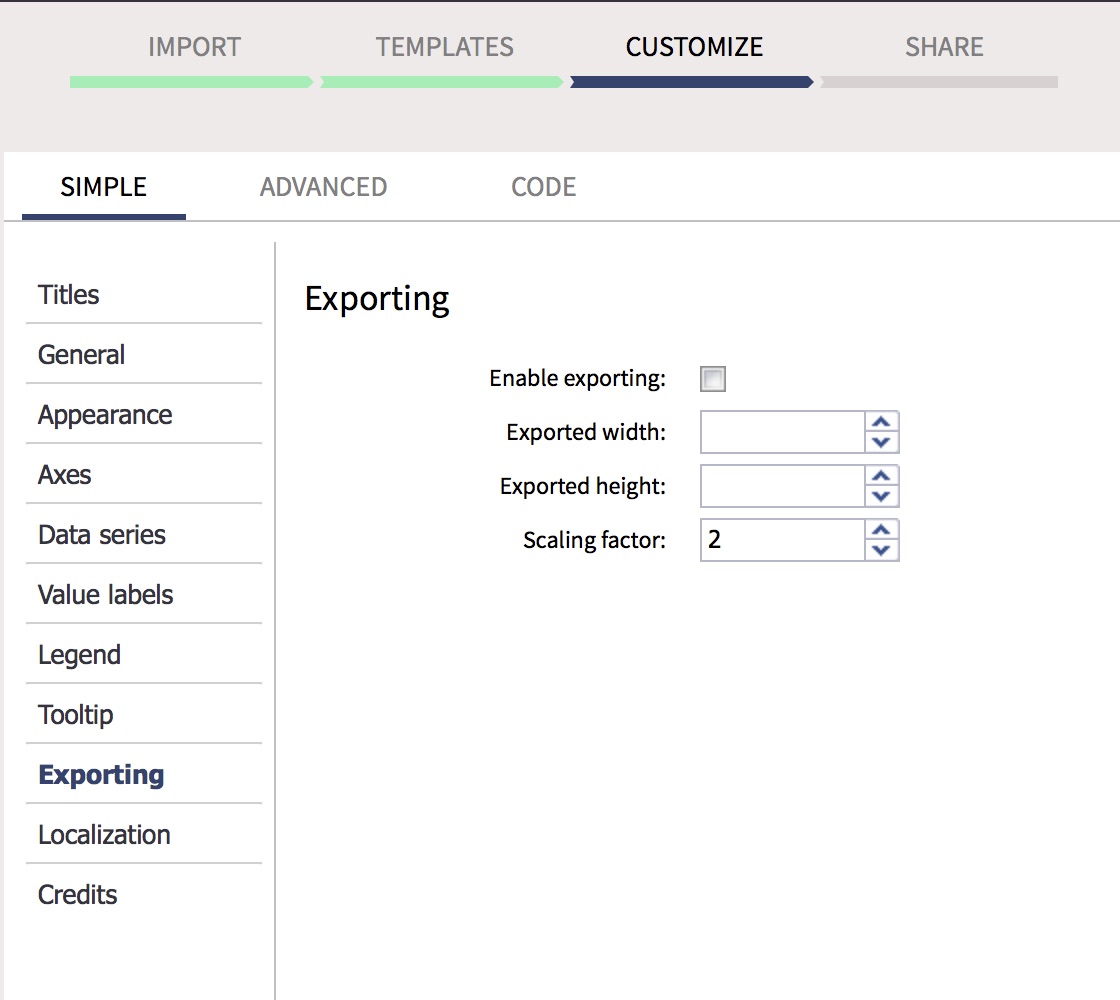Click the 'Scaling factor:' label

pos(594,540)
